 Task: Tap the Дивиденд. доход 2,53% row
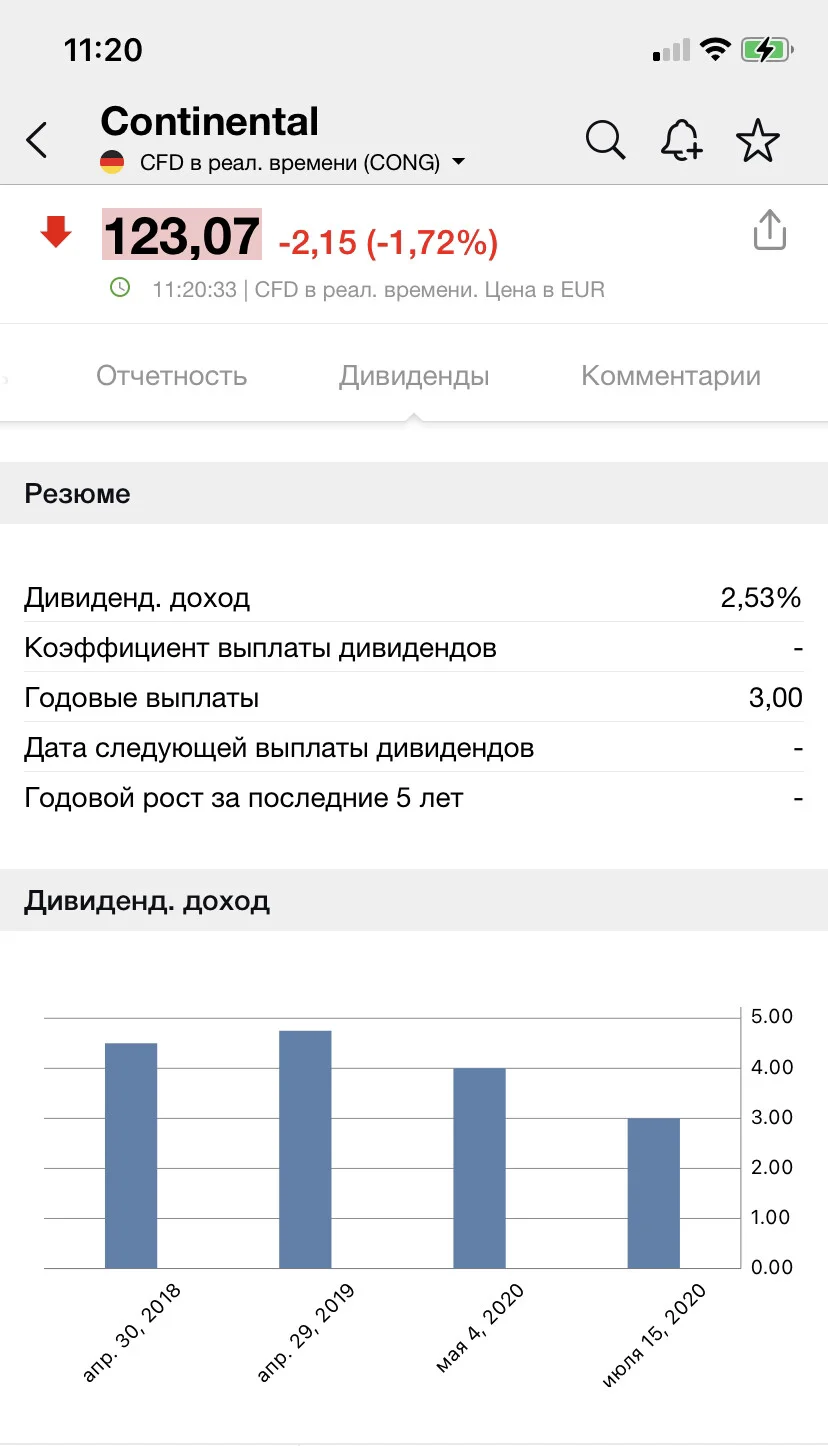pos(414,598)
